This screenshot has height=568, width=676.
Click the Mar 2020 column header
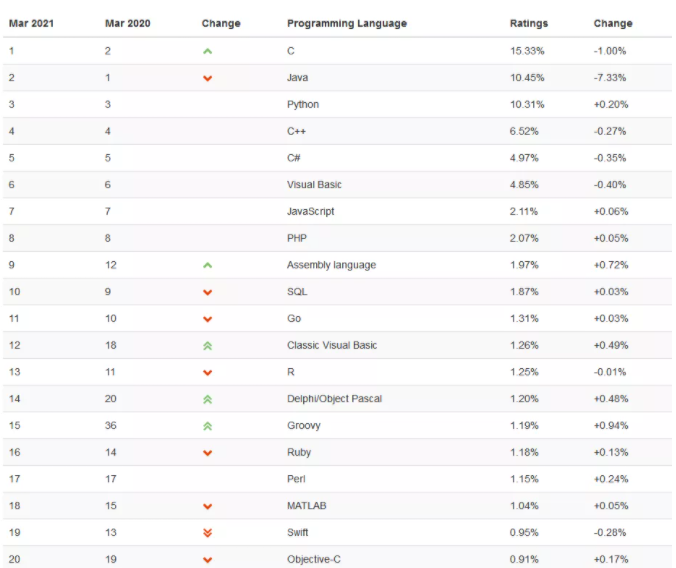128,23
